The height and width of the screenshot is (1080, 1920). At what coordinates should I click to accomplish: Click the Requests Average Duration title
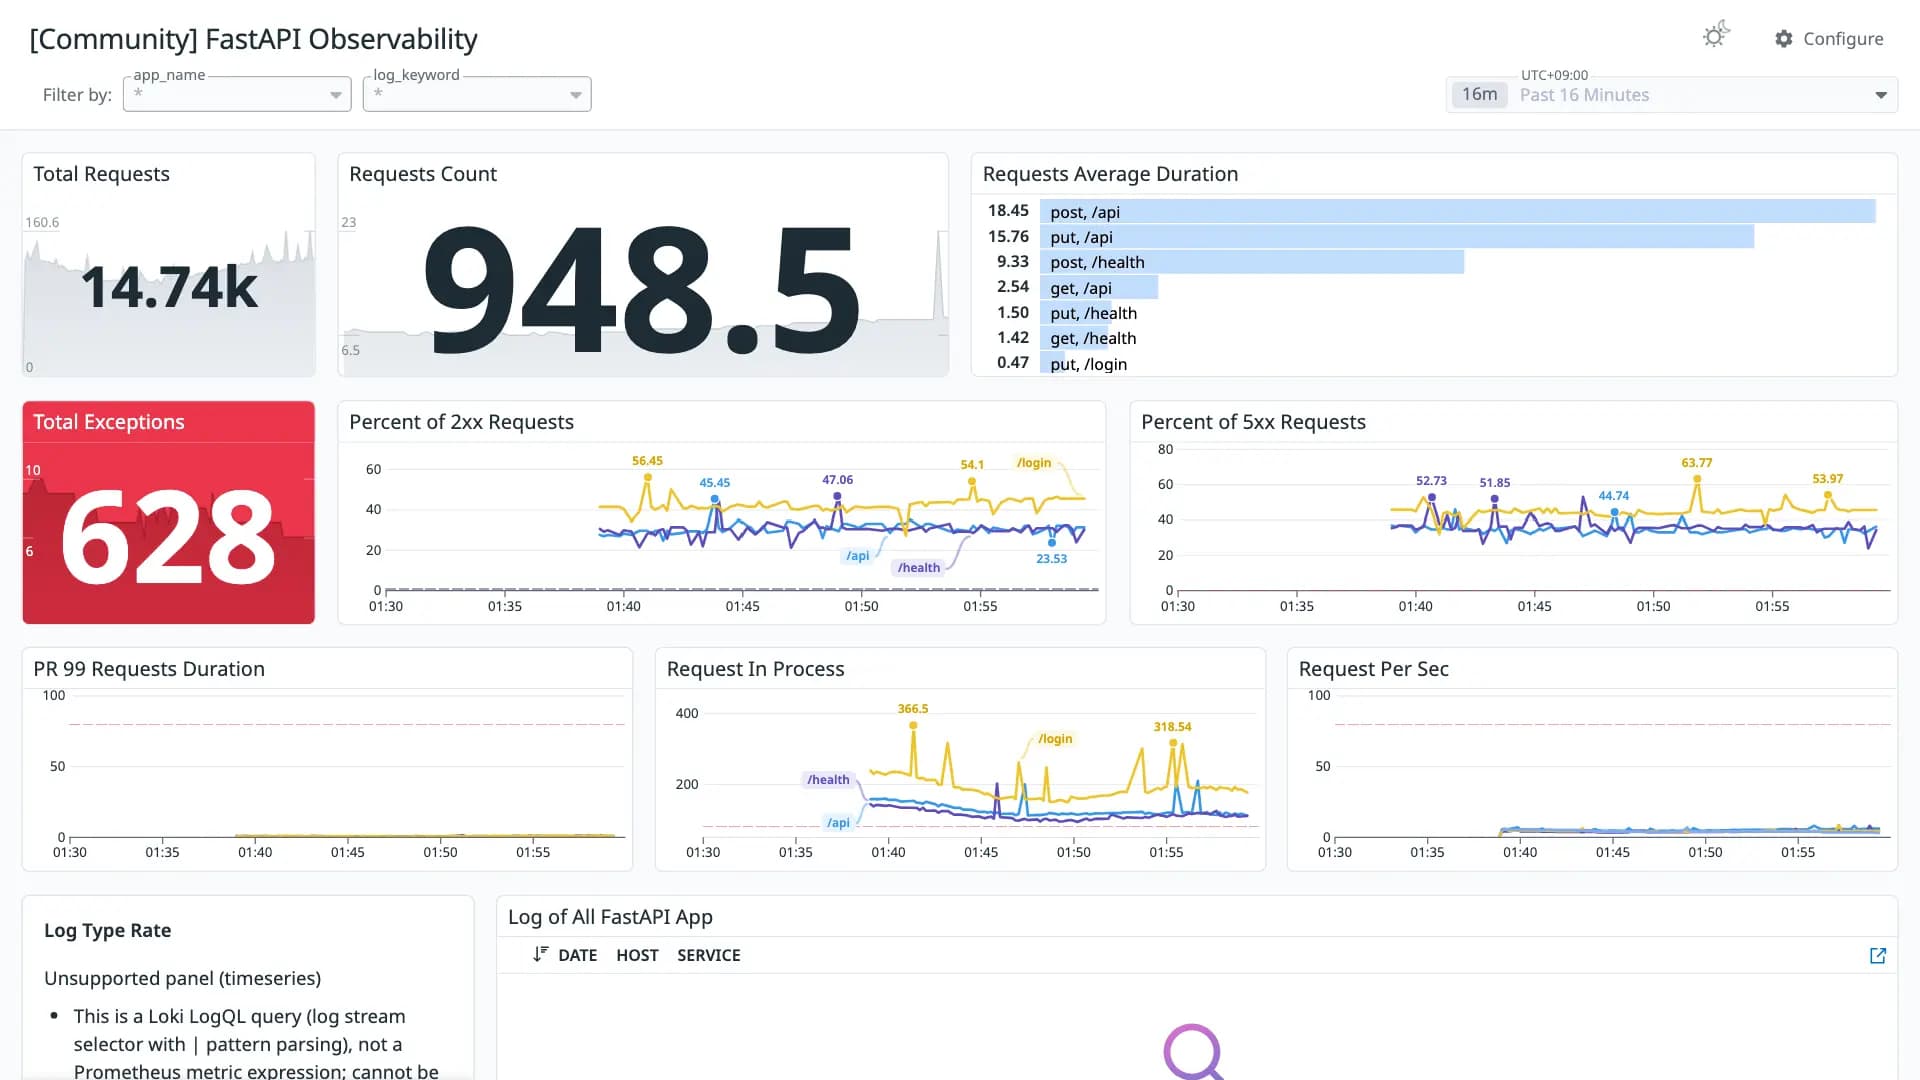click(1110, 174)
